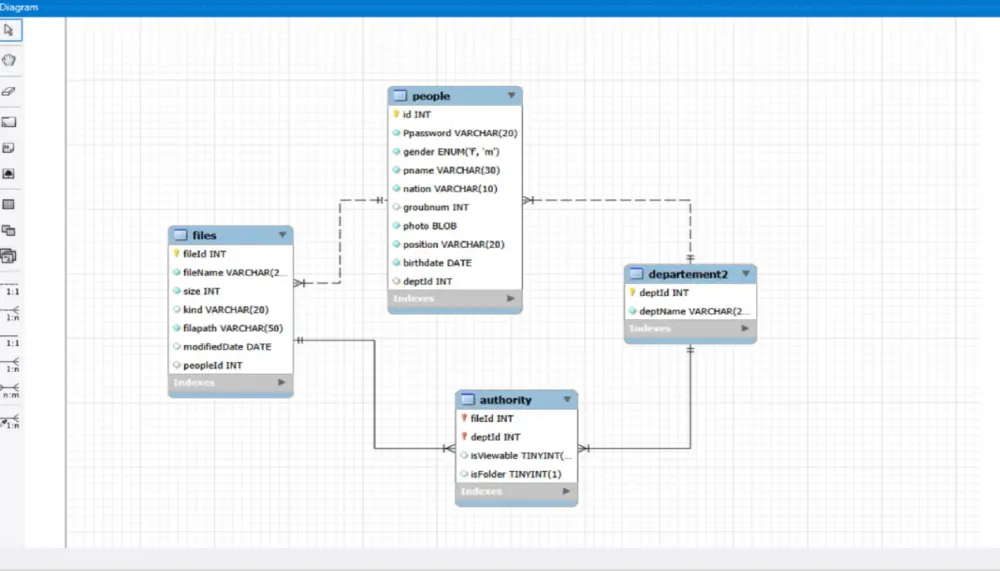Click the primary key icon beside id INT
Screen dimensions: 1000x571
tap(396, 114)
